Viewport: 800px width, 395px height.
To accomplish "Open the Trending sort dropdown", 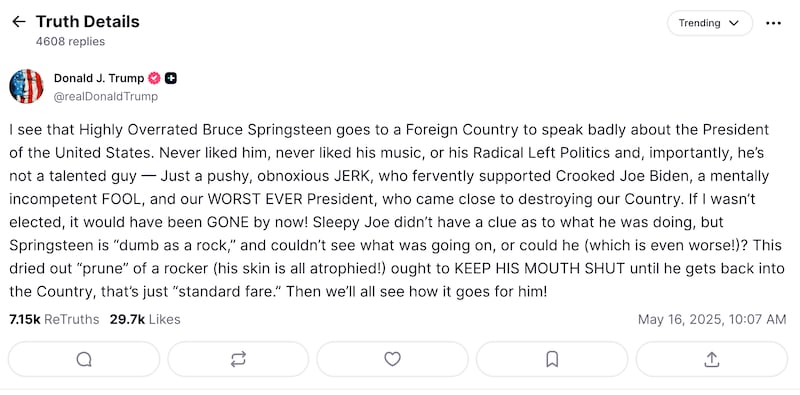I will pyautogui.click(x=710, y=23).
